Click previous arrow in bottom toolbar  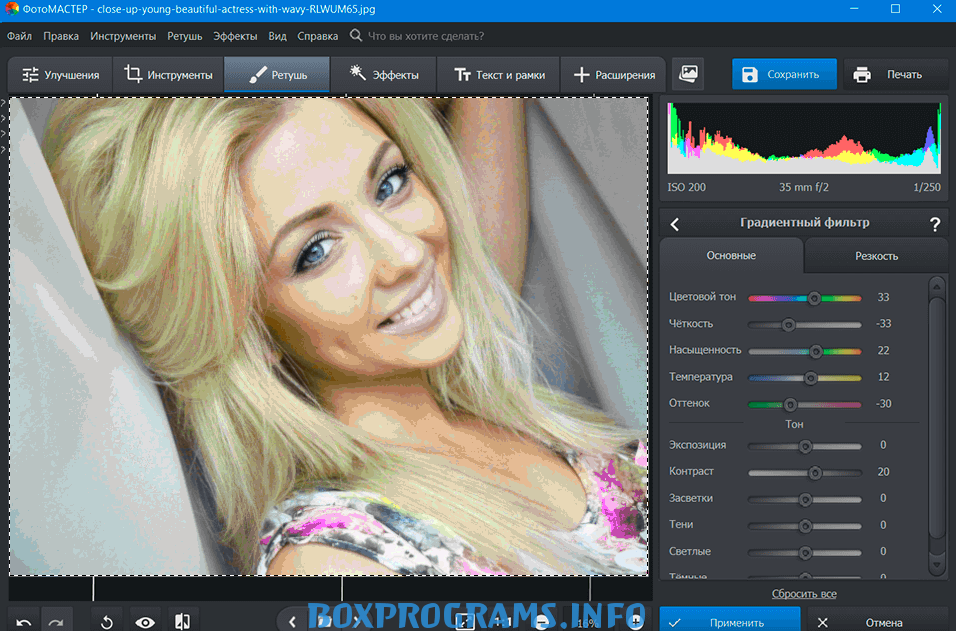pos(292,622)
